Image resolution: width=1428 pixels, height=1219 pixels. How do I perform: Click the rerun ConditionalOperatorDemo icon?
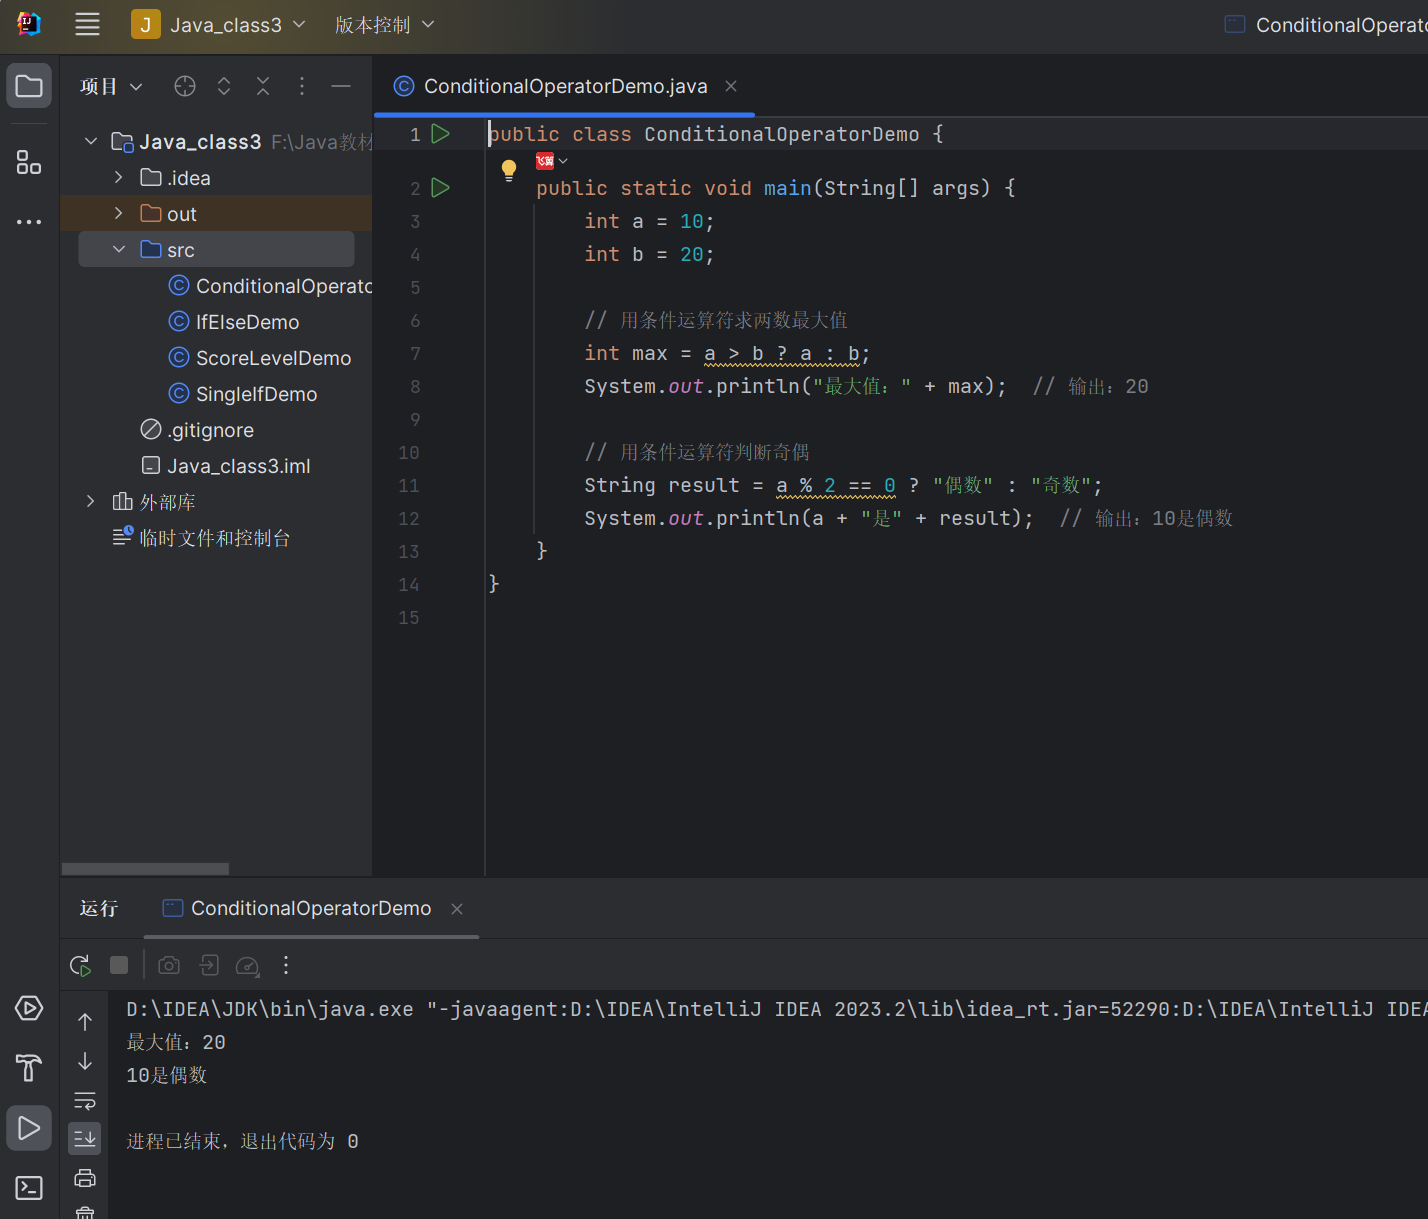(x=80, y=965)
